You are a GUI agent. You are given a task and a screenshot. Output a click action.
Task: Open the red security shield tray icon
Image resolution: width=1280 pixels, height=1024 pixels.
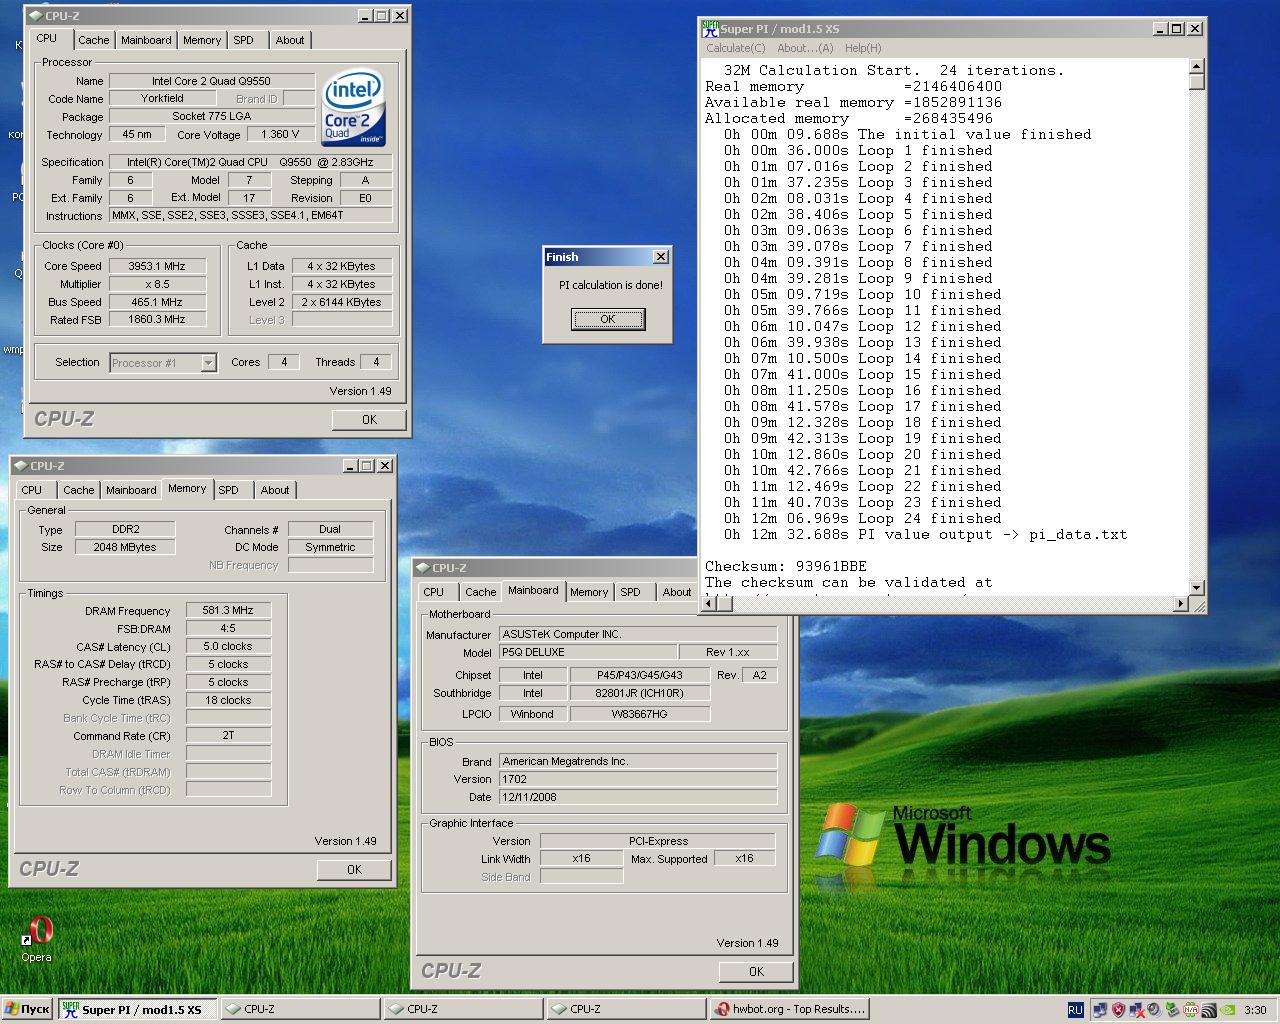1118,1010
